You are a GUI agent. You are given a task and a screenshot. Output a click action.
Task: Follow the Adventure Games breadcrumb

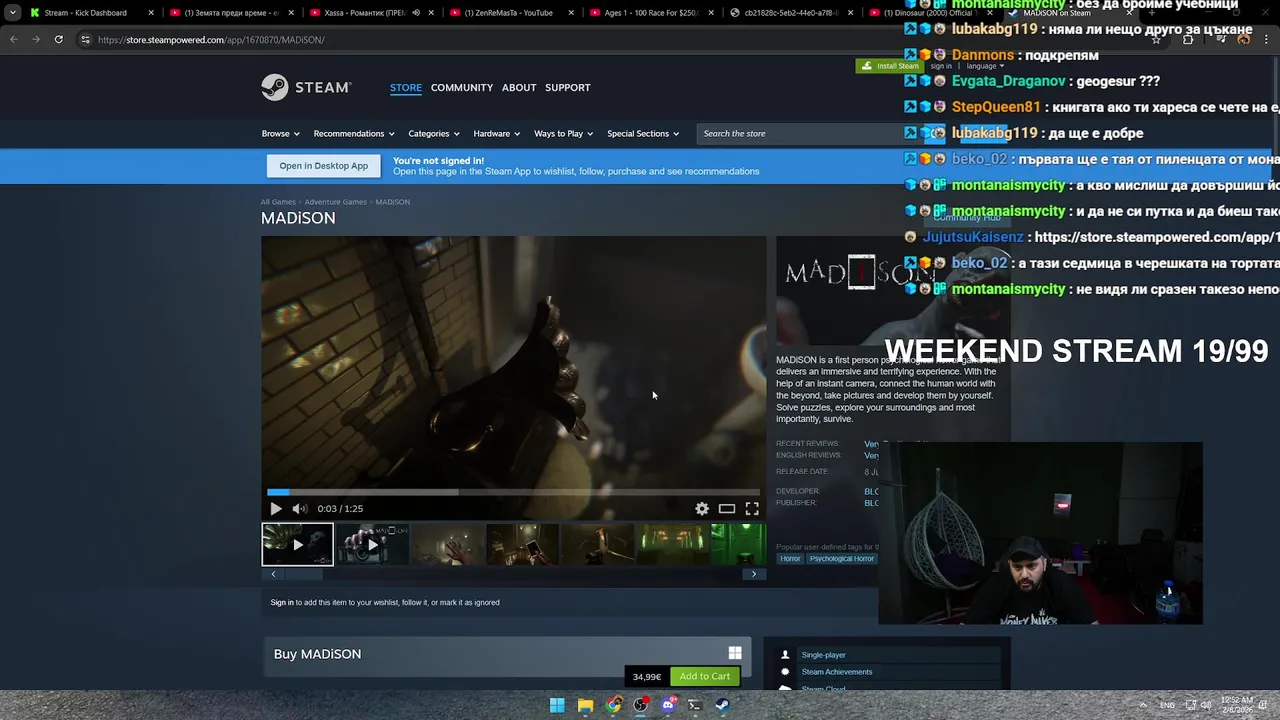(336, 202)
